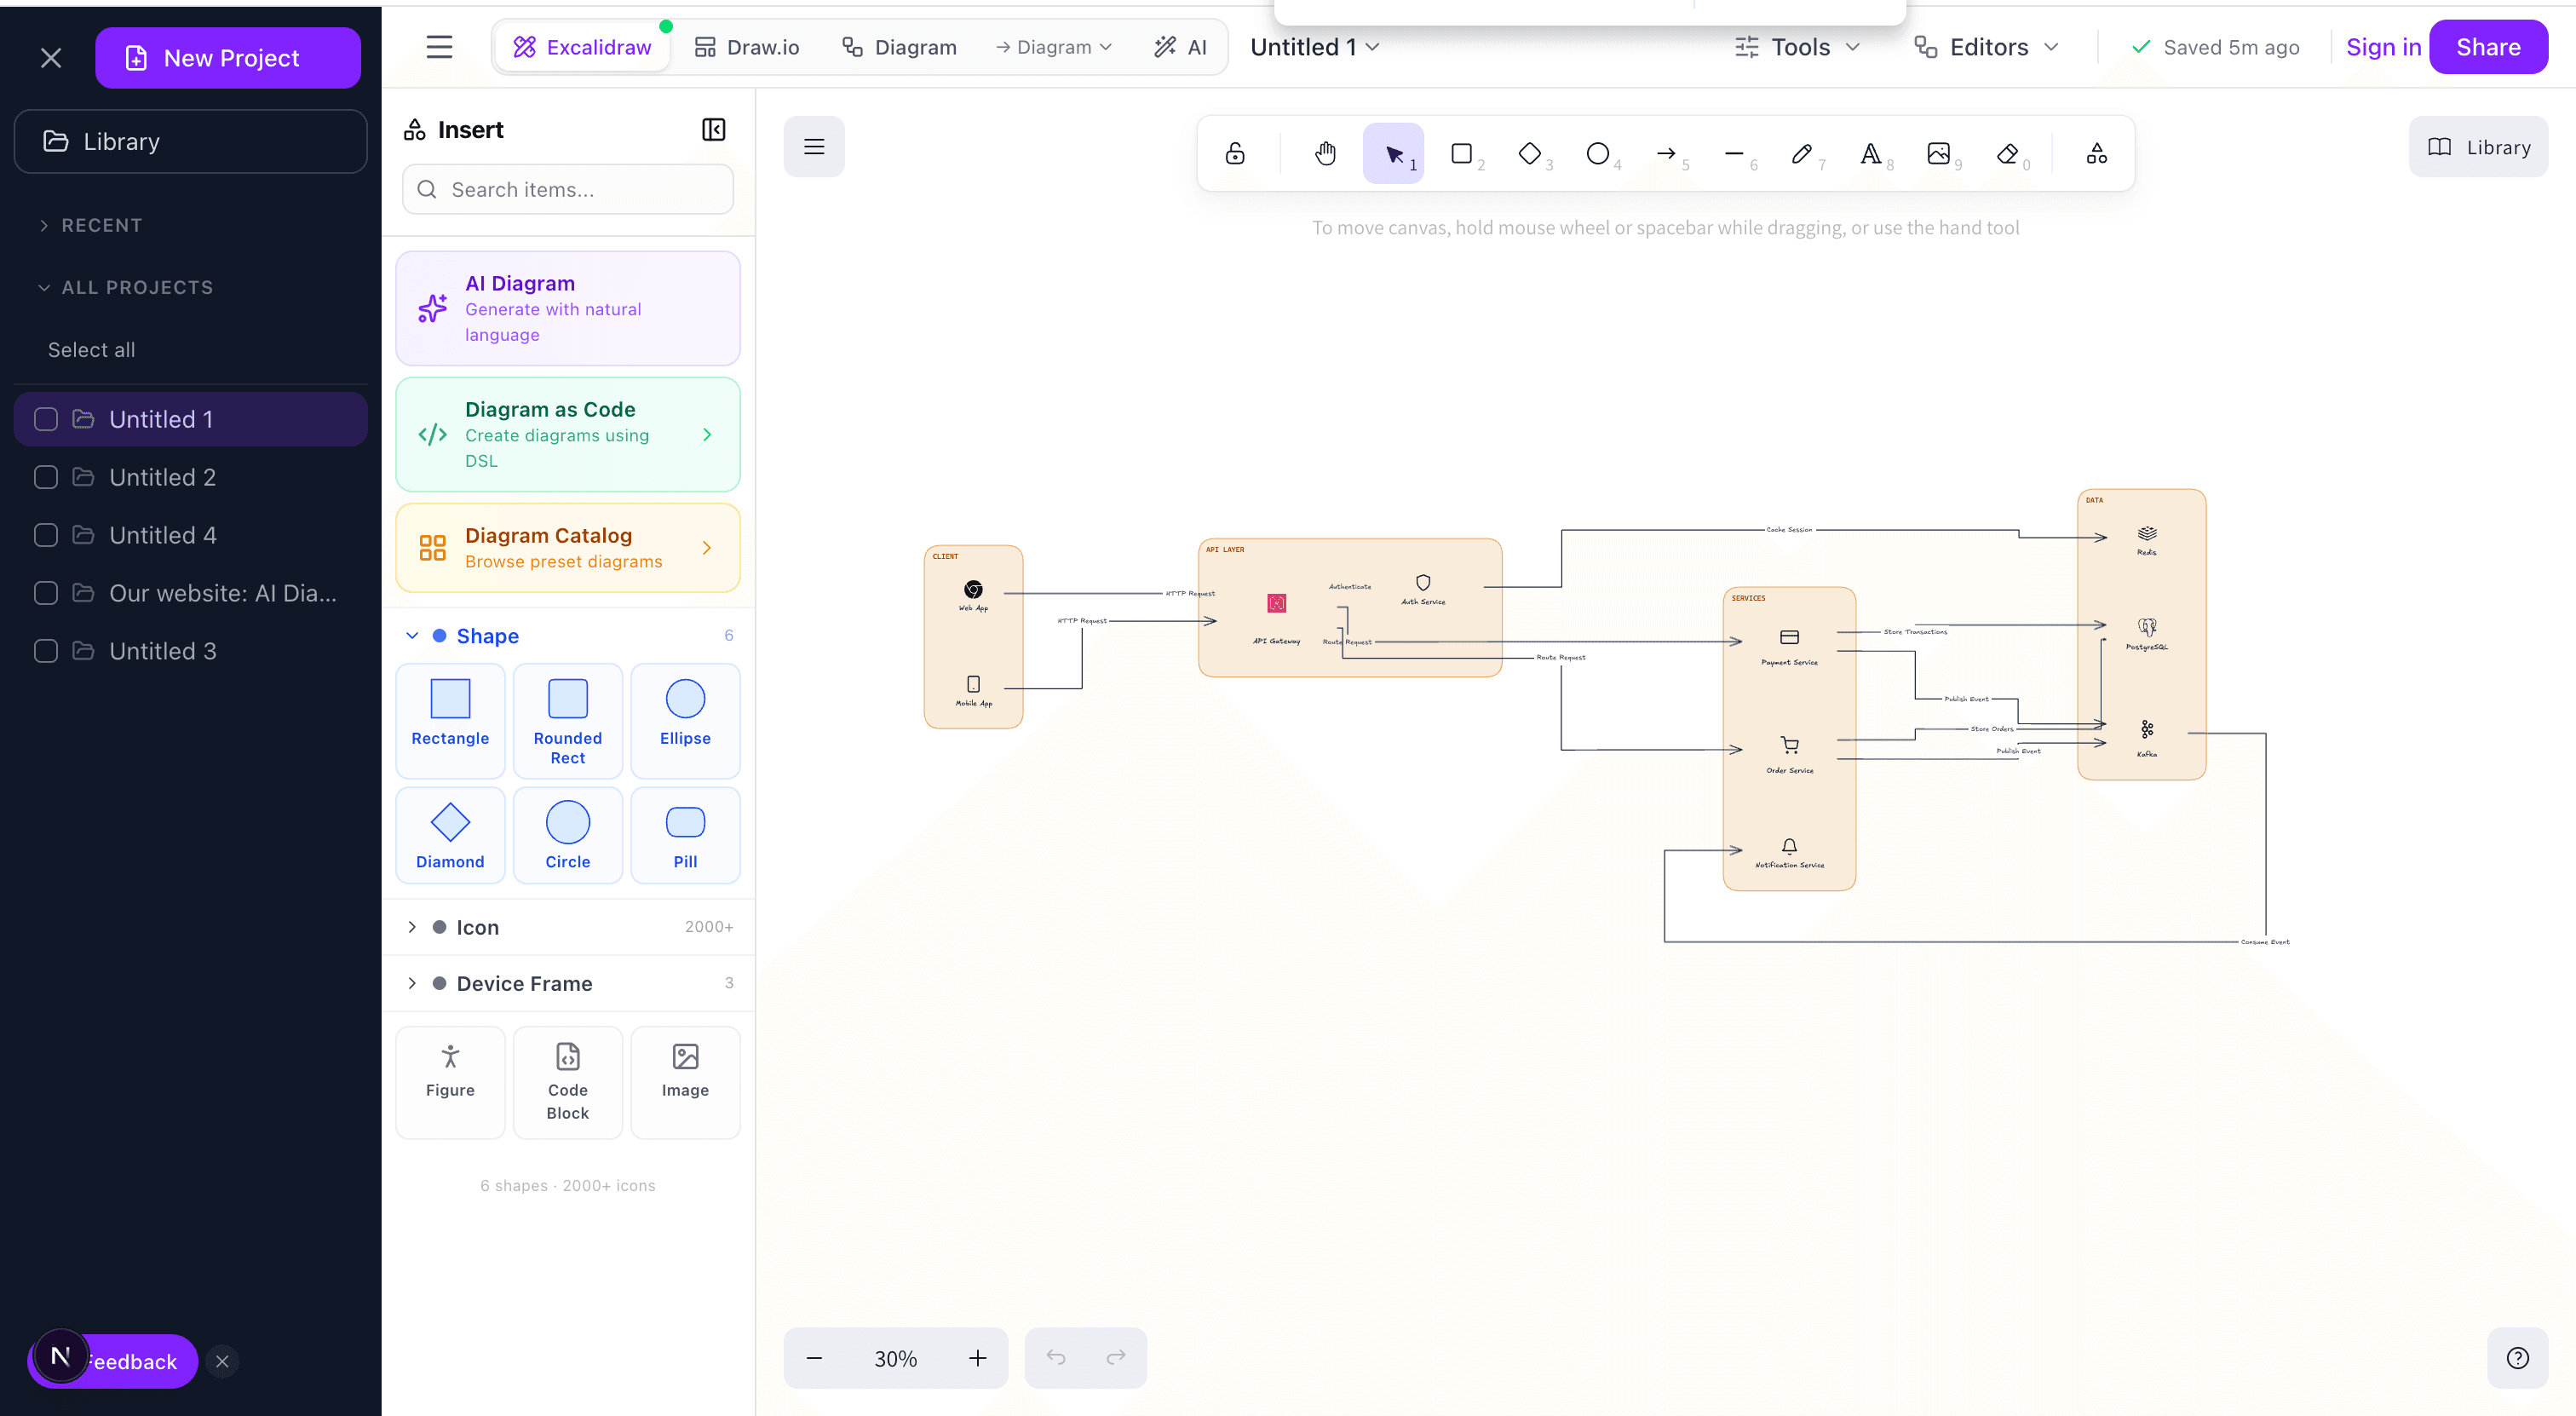Select the Arrow drawing tool
The height and width of the screenshot is (1416, 2576).
tap(1665, 153)
